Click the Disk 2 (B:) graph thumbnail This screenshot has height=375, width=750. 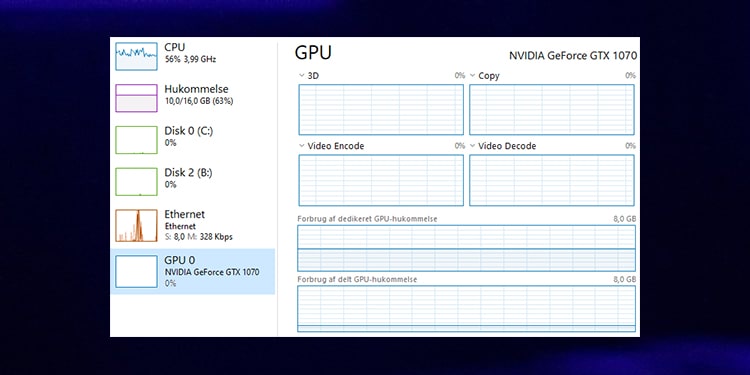point(136,181)
